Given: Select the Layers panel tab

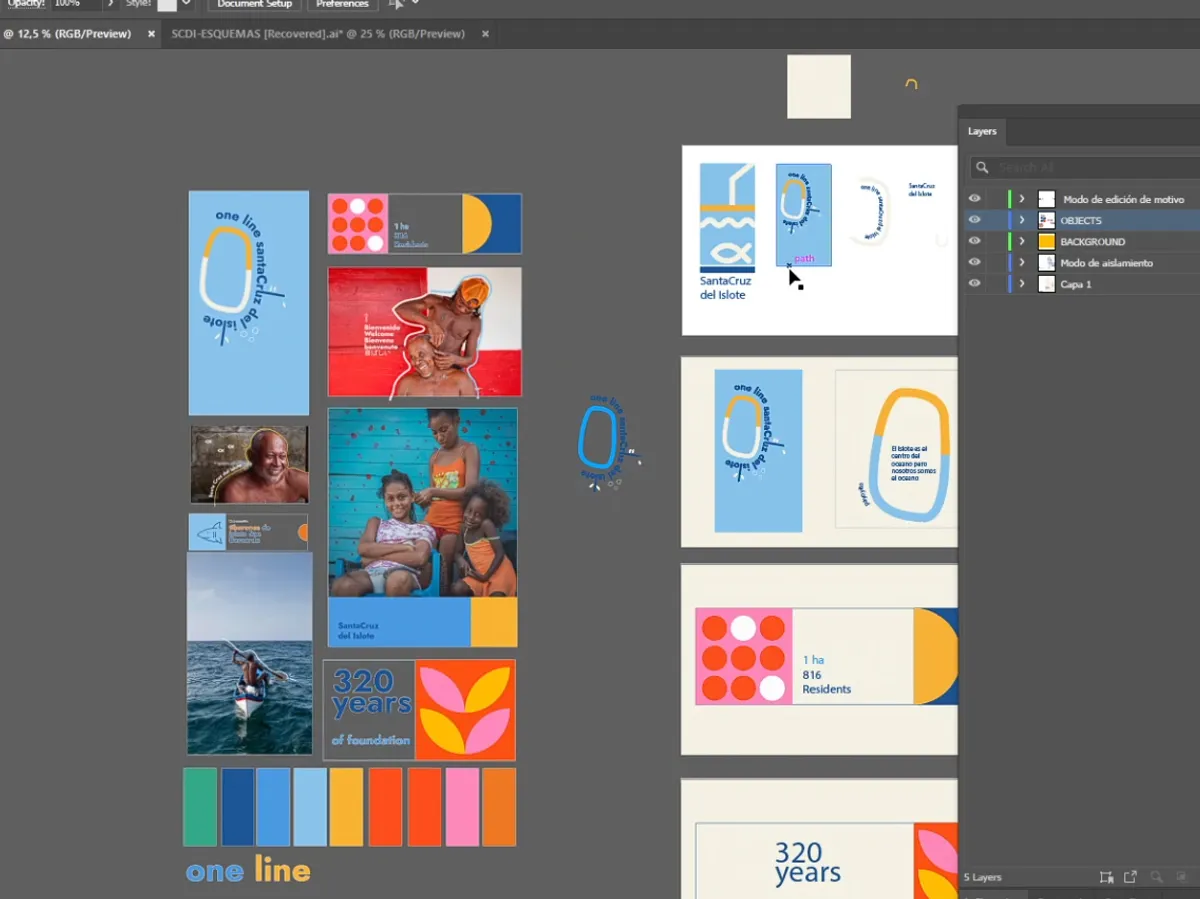Looking at the screenshot, I should [x=982, y=132].
